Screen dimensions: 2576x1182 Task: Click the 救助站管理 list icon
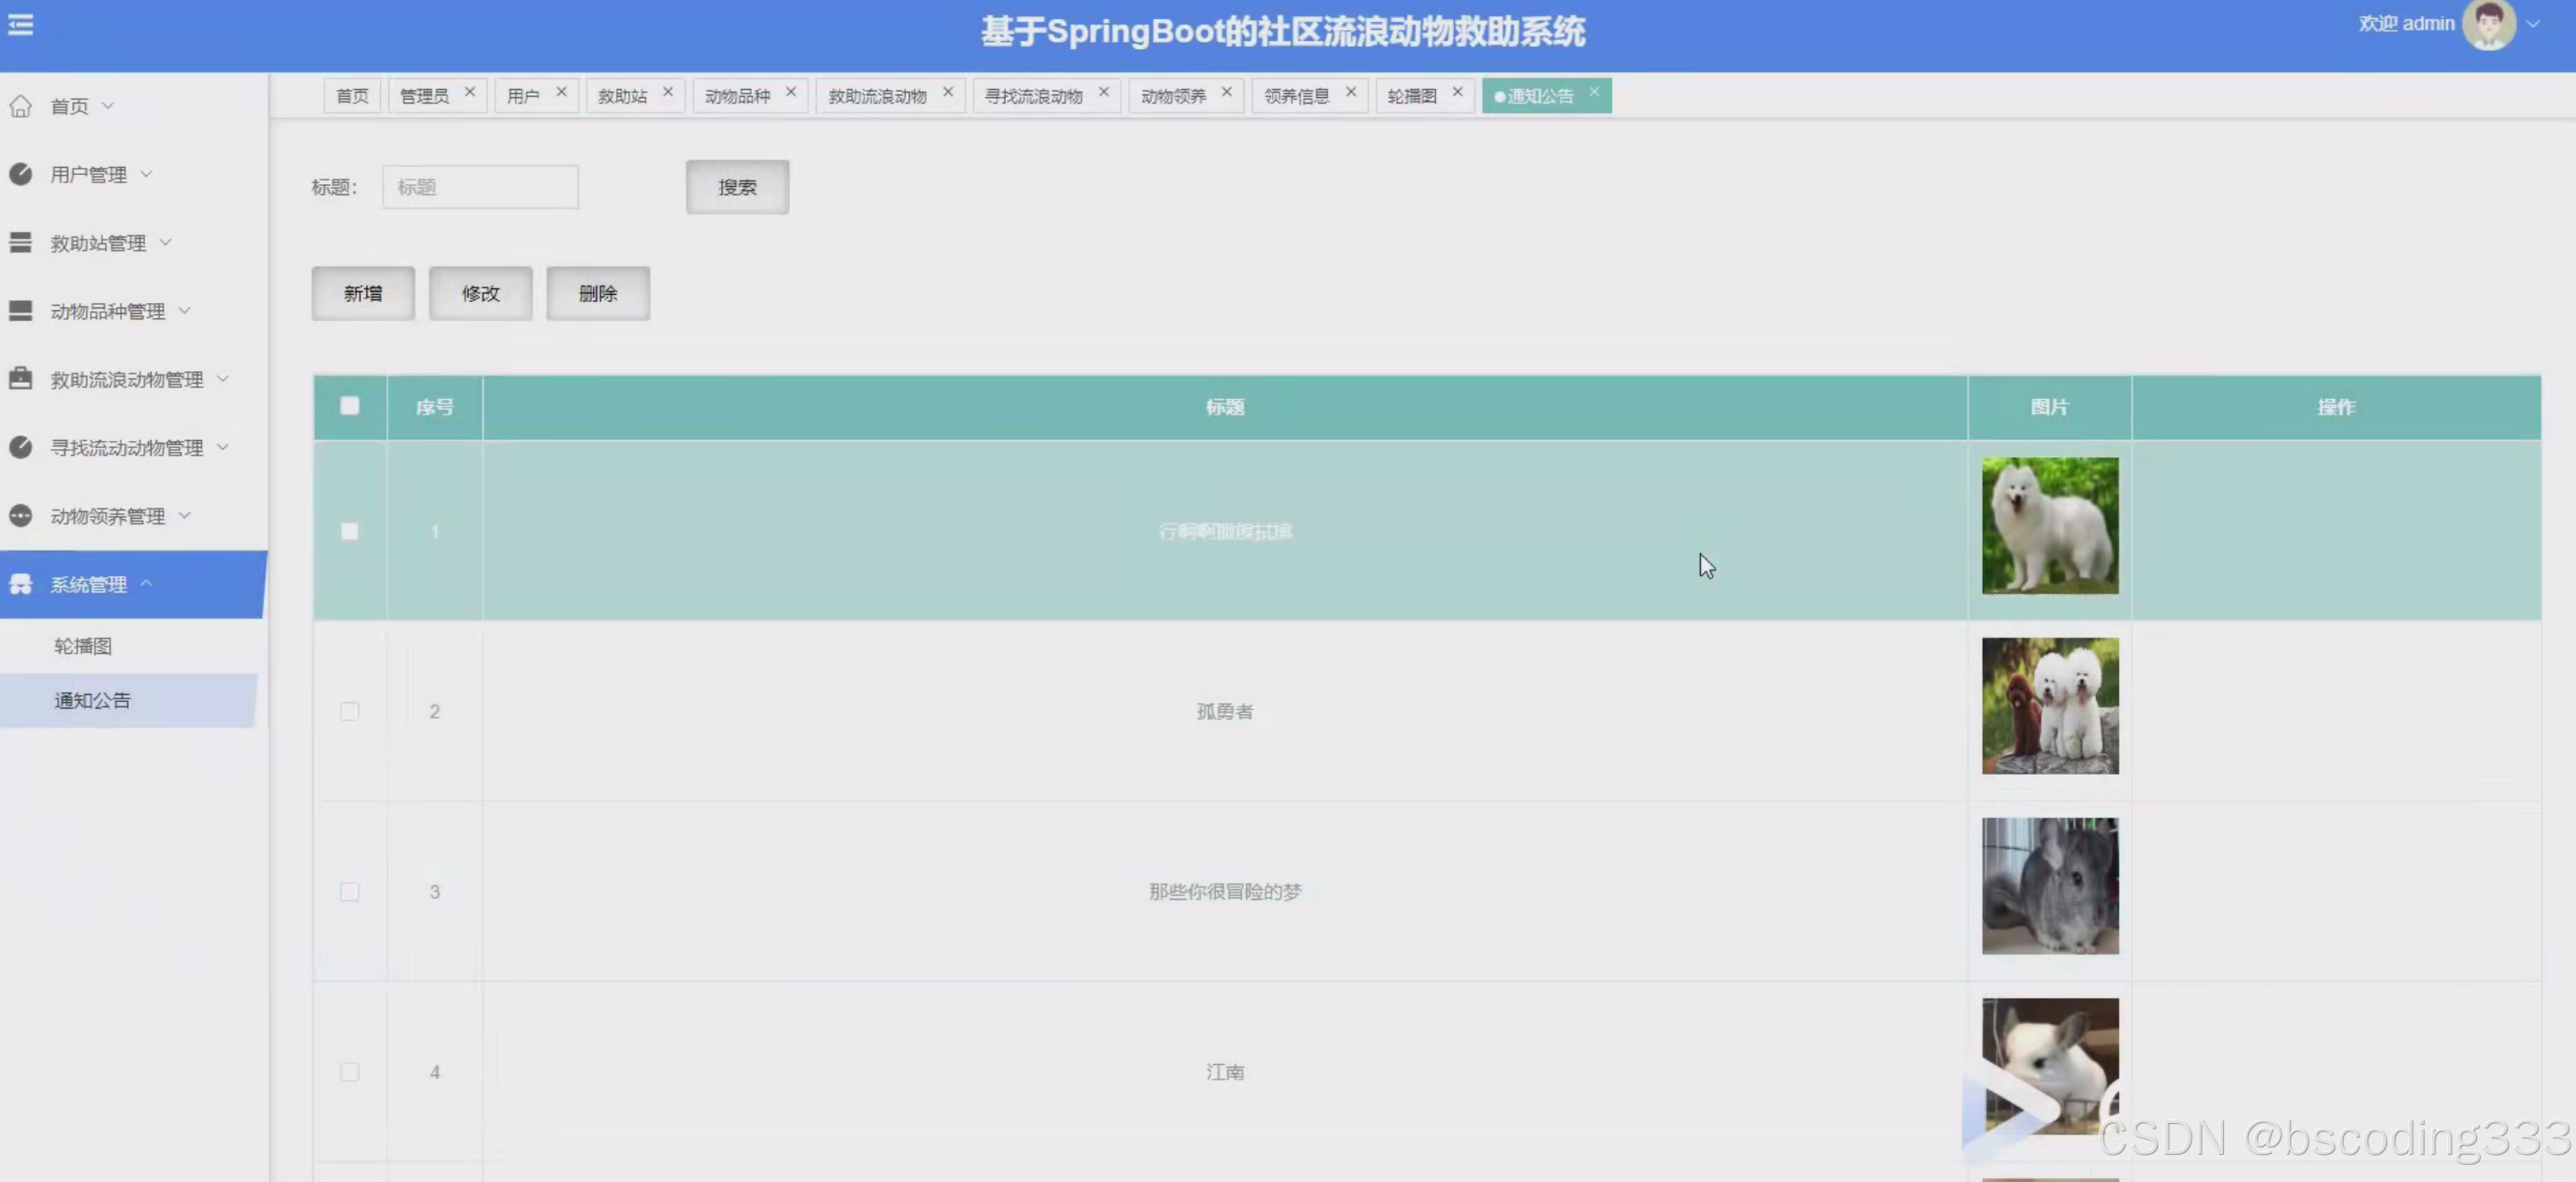[21, 242]
